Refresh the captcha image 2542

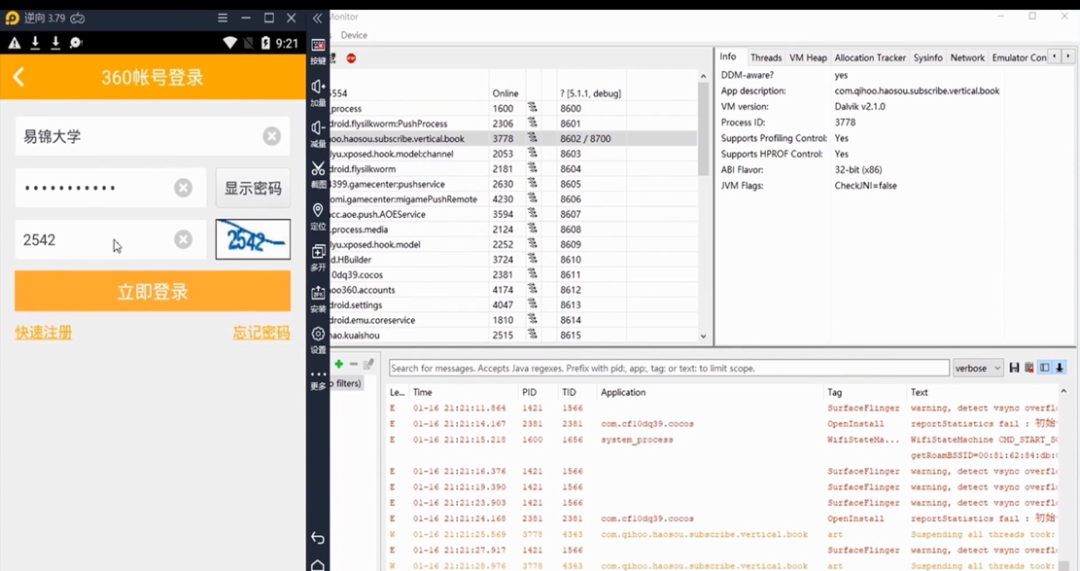[253, 239]
